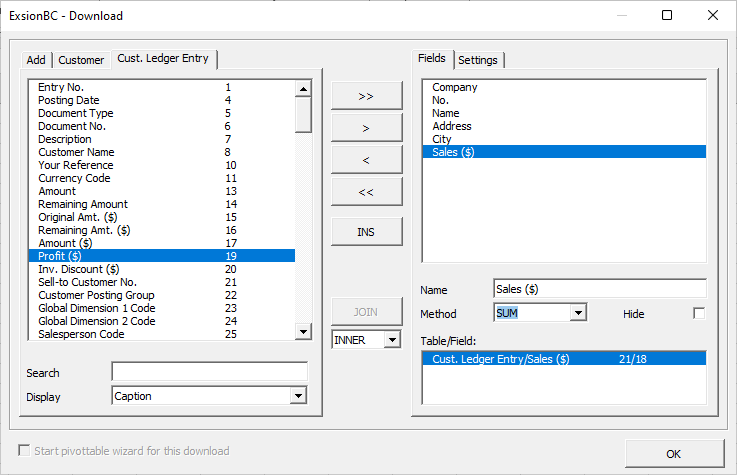The width and height of the screenshot is (737, 475).
Task: Expand the Display Caption dropdown
Action: pyautogui.click(x=298, y=396)
